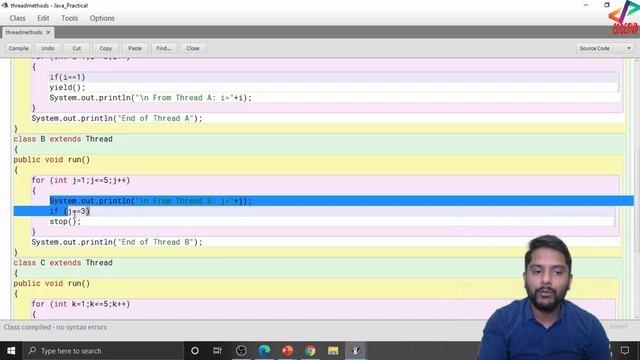Click the Copy button
This screenshot has width=640, height=360.
point(106,48)
